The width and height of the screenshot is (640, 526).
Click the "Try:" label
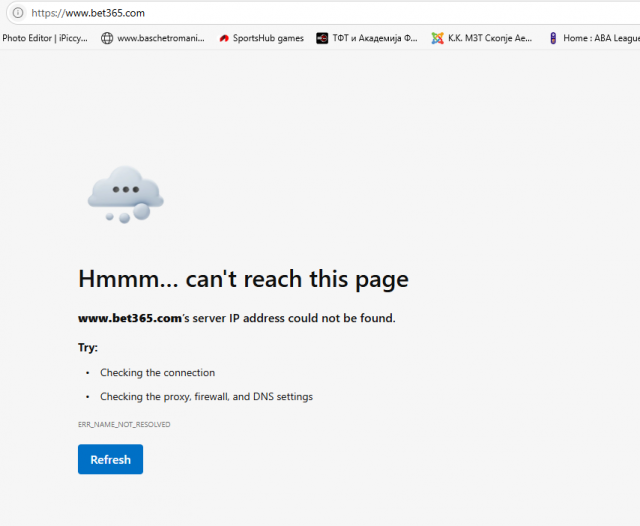click(88, 348)
